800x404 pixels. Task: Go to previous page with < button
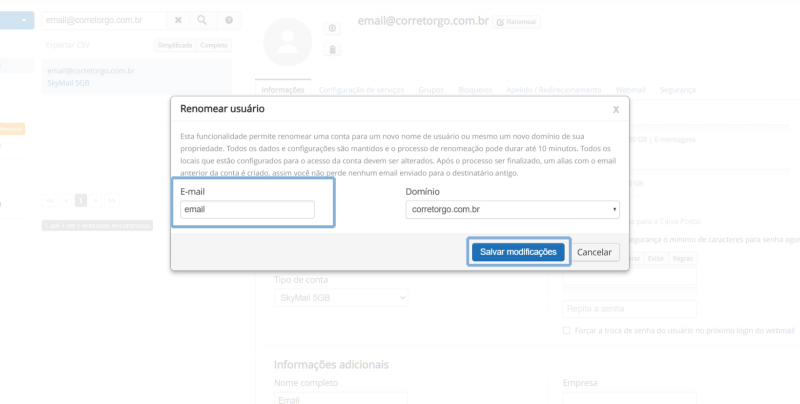click(66, 200)
